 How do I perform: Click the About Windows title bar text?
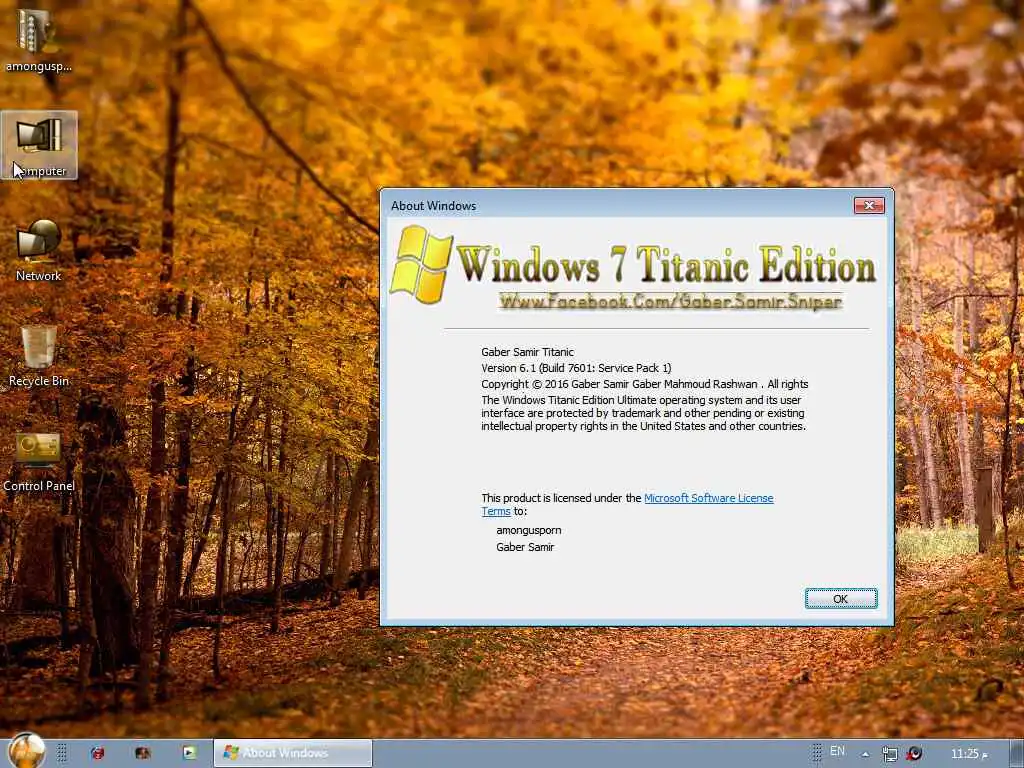(x=434, y=206)
